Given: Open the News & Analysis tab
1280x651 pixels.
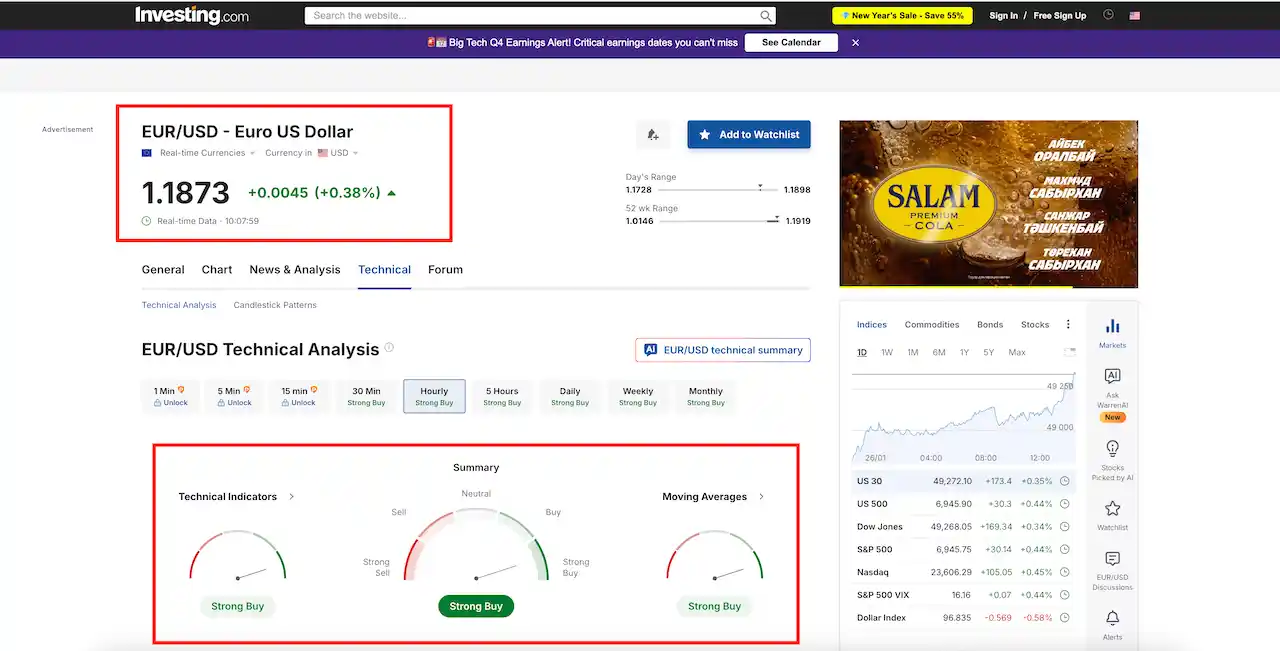Looking at the screenshot, I should point(295,269).
